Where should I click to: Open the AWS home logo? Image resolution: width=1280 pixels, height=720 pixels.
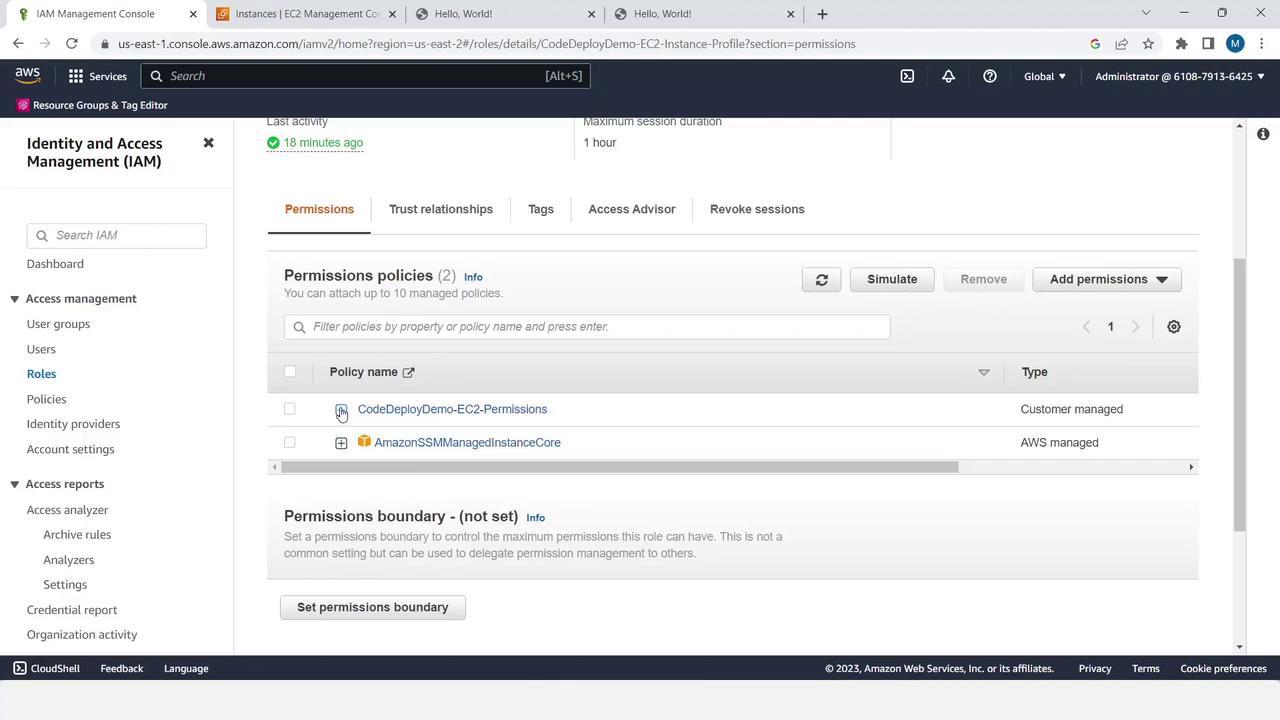[28, 76]
